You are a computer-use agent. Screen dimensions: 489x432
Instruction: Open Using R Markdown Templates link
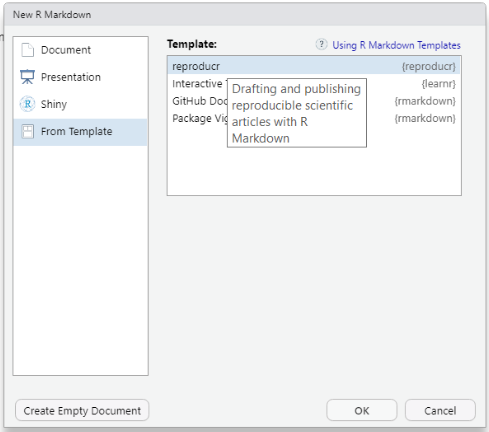(396, 45)
